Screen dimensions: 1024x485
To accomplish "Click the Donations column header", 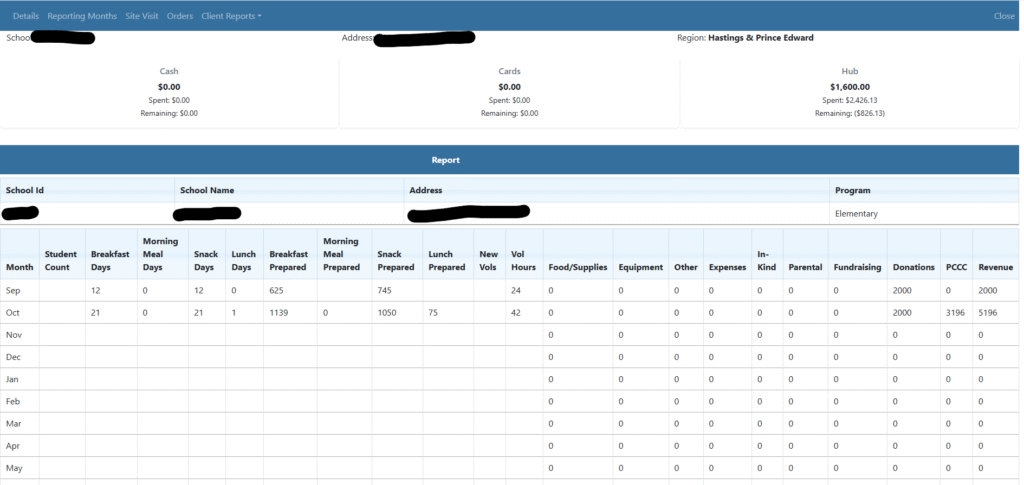I will point(913,267).
